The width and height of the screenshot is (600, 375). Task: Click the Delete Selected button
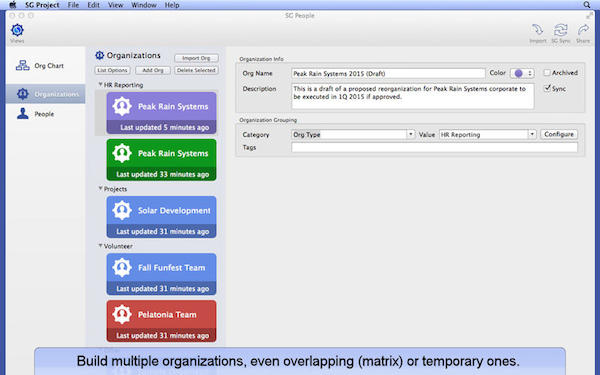[196, 70]
